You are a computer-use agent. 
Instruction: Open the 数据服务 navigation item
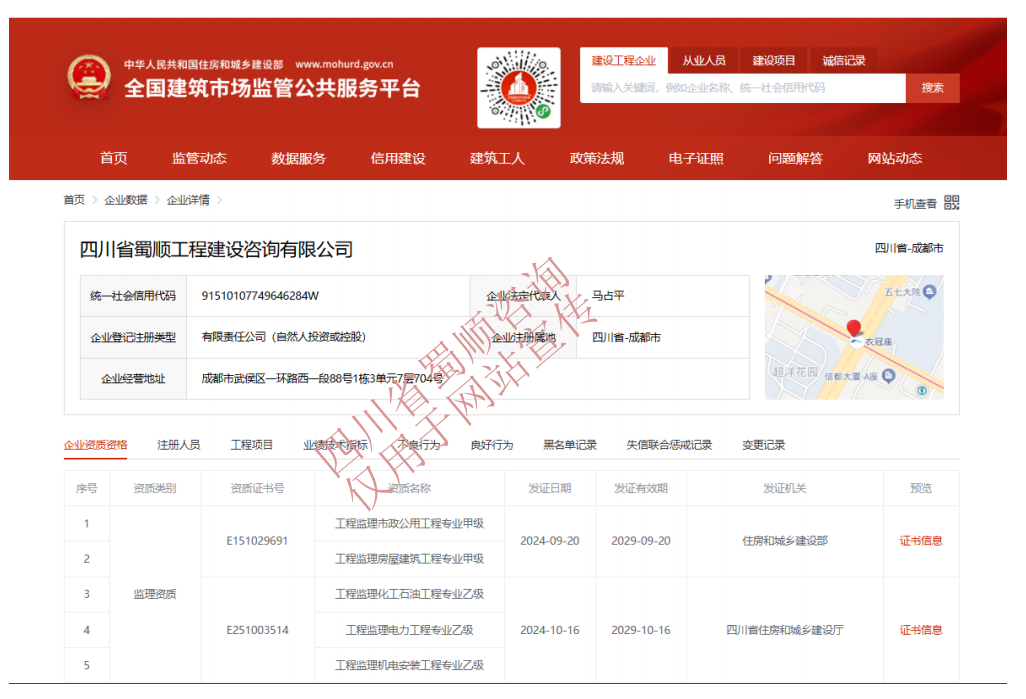(298, 158)
